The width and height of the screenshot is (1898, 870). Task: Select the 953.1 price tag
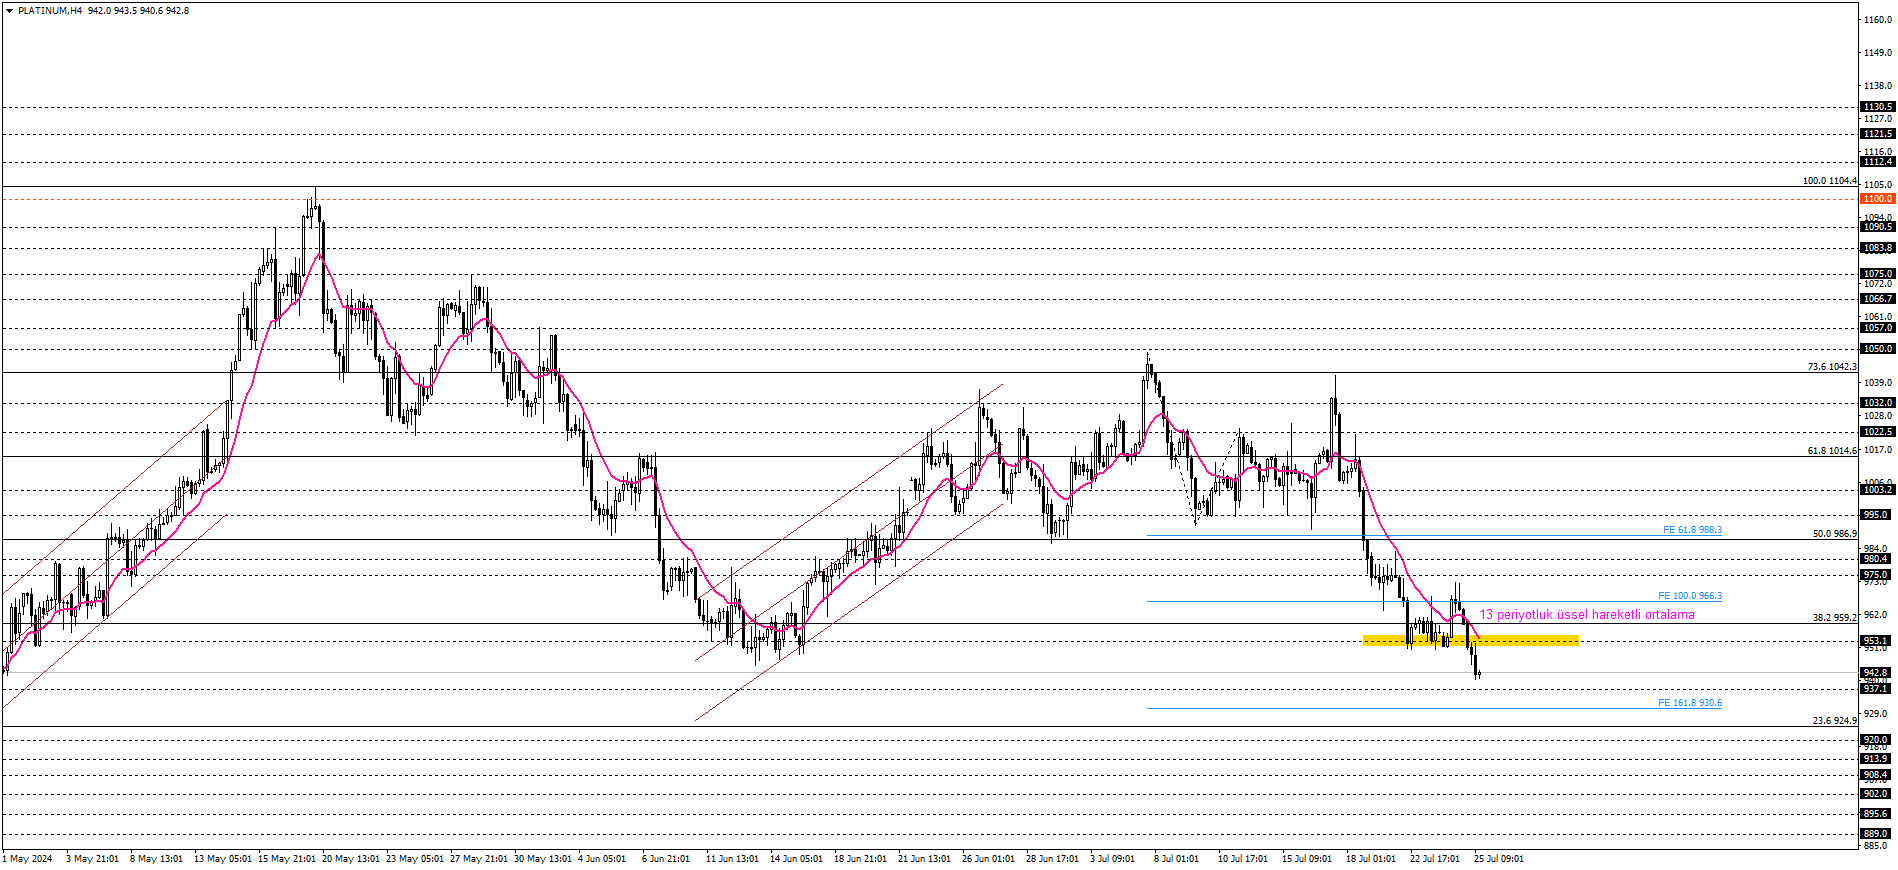[1875, 641]
